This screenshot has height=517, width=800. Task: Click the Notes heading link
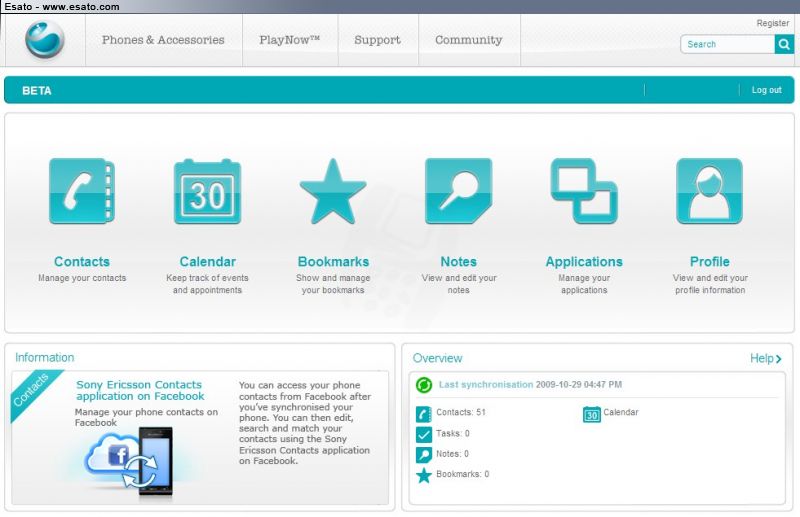coord(458,261)
